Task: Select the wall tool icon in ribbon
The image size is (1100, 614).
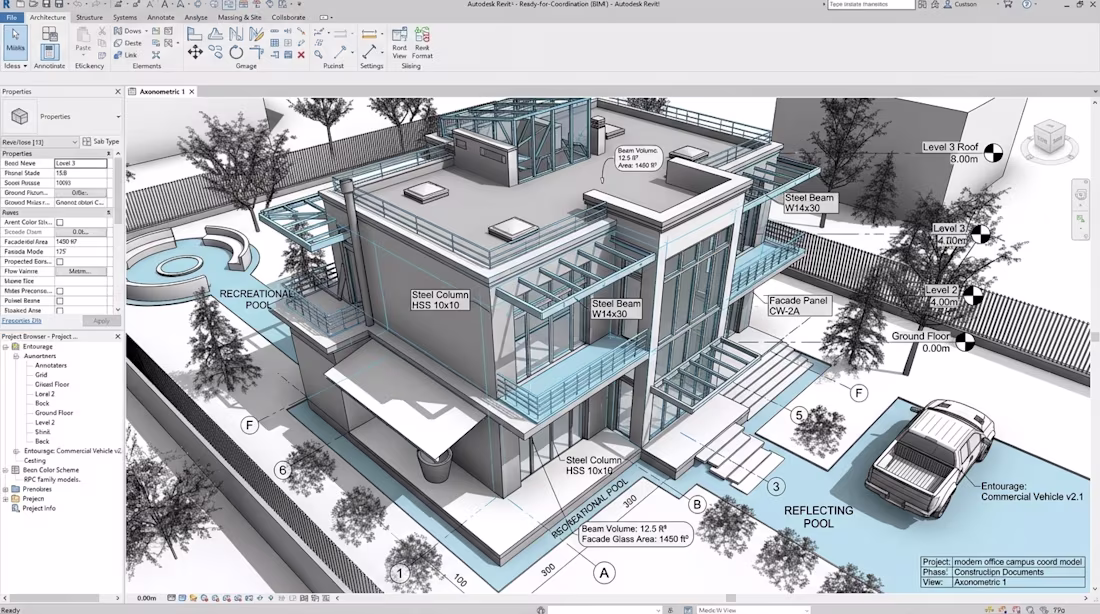Action: 195,33
